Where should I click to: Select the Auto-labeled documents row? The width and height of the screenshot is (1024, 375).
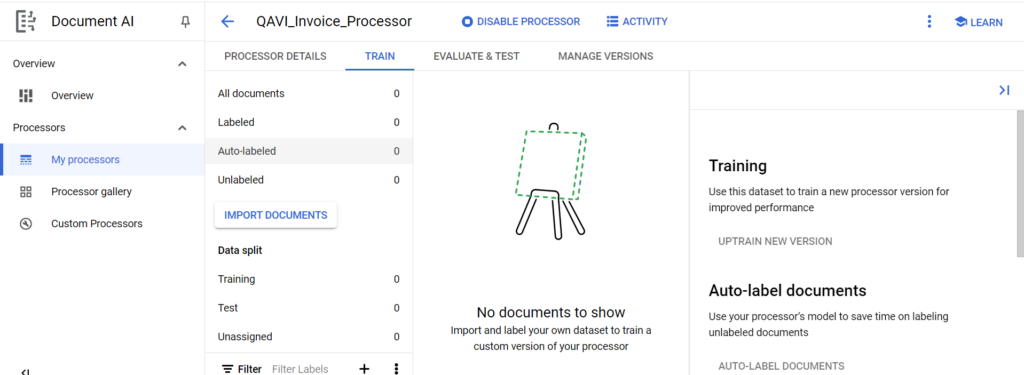pyautogui.click(x=308, y=151)
